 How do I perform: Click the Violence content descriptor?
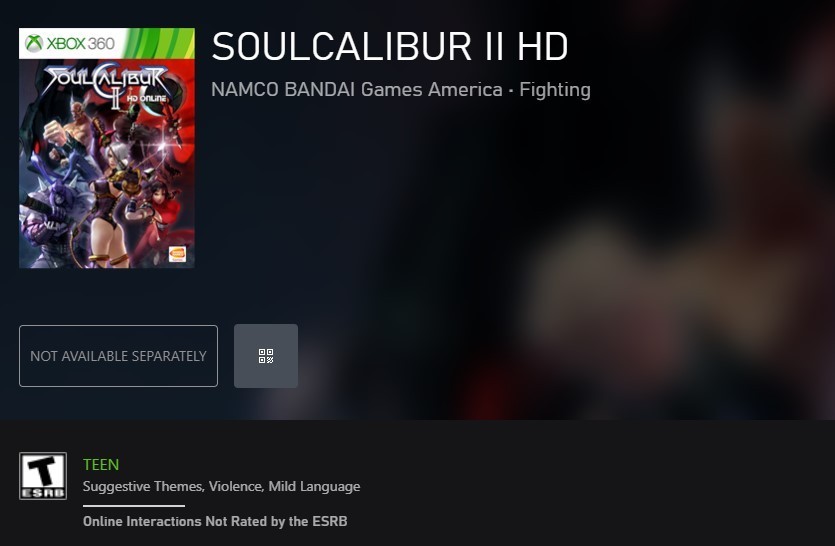tap(236, 486)
